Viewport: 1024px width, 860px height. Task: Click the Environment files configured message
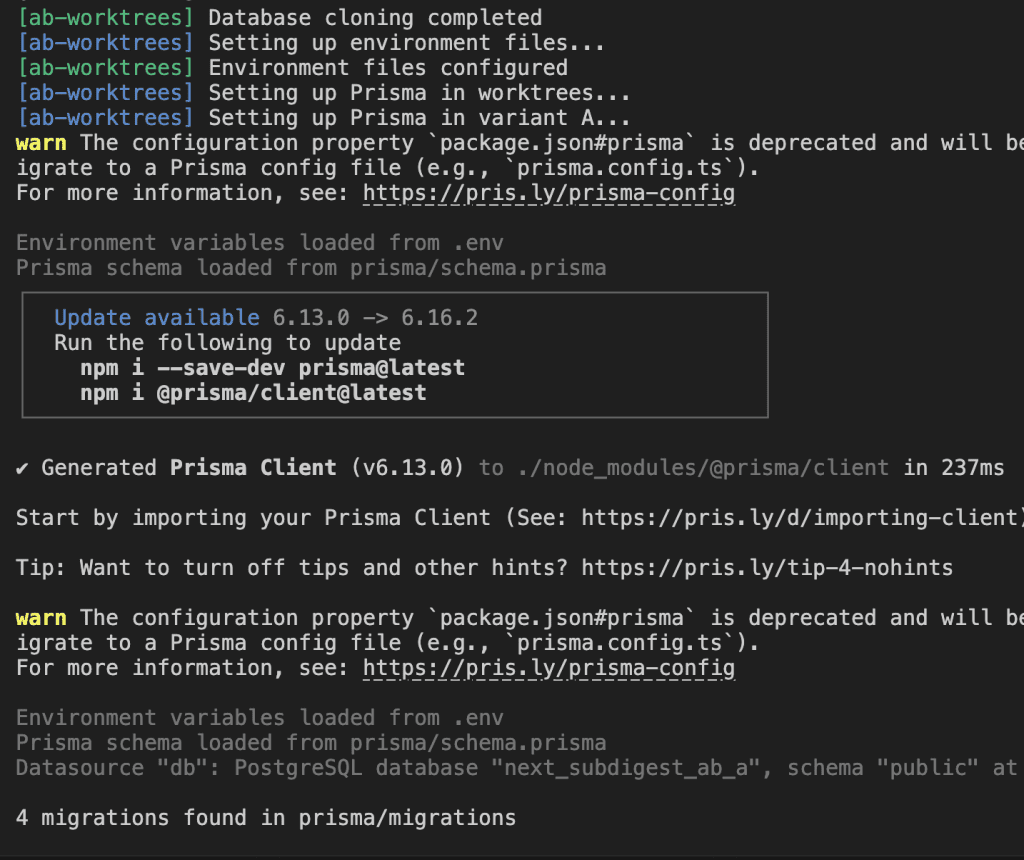click(x=388, y=68)
